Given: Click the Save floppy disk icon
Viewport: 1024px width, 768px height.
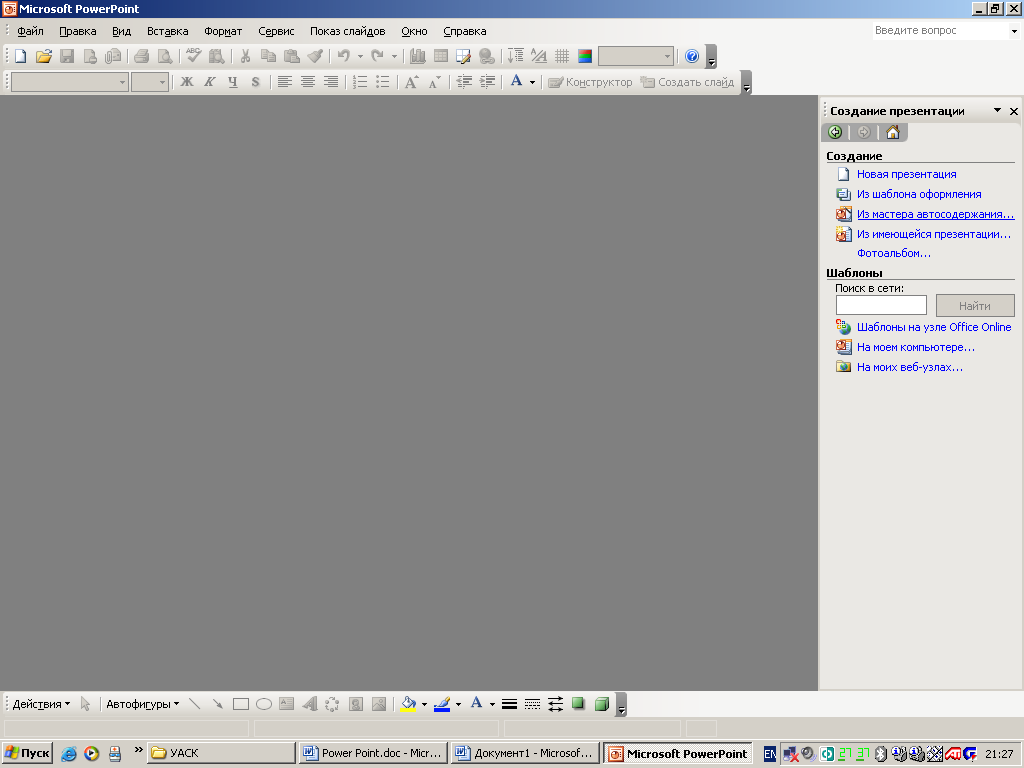Looking at the screenshot, I should 67,56.
